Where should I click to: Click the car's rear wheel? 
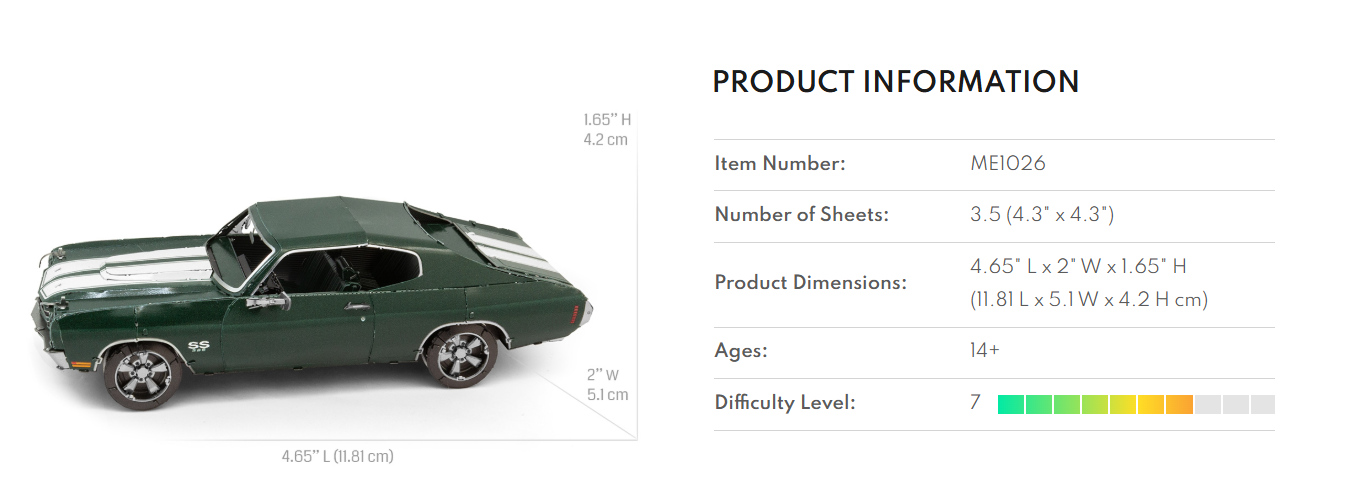click(x=462, y=356)
